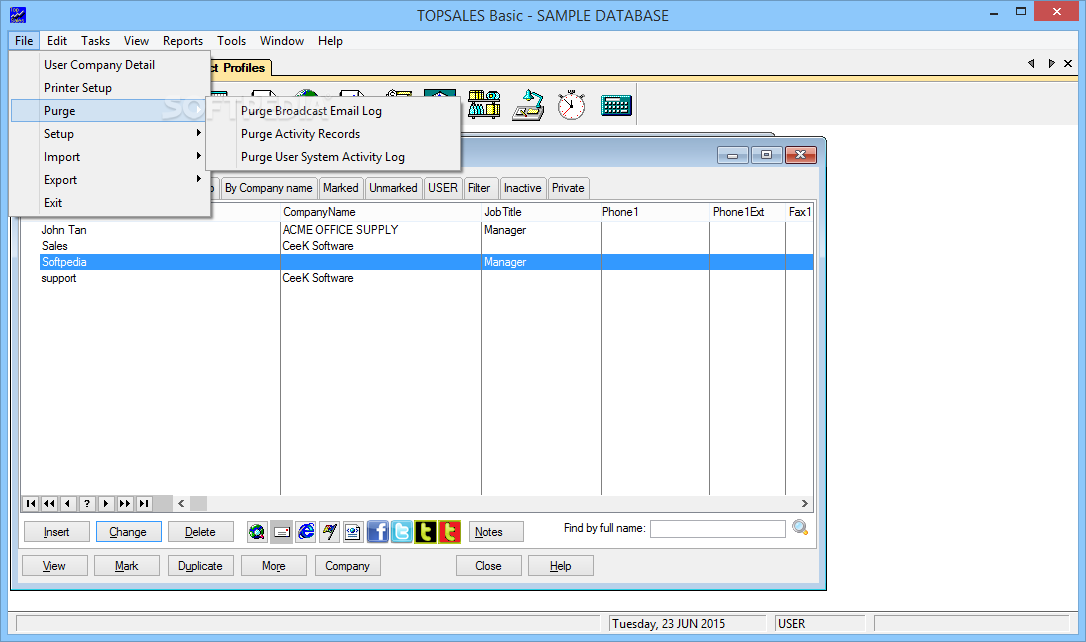Click the magnifier search icon by name field
1086x642 pixels.
pyautogui.click(x=800, y=528)
